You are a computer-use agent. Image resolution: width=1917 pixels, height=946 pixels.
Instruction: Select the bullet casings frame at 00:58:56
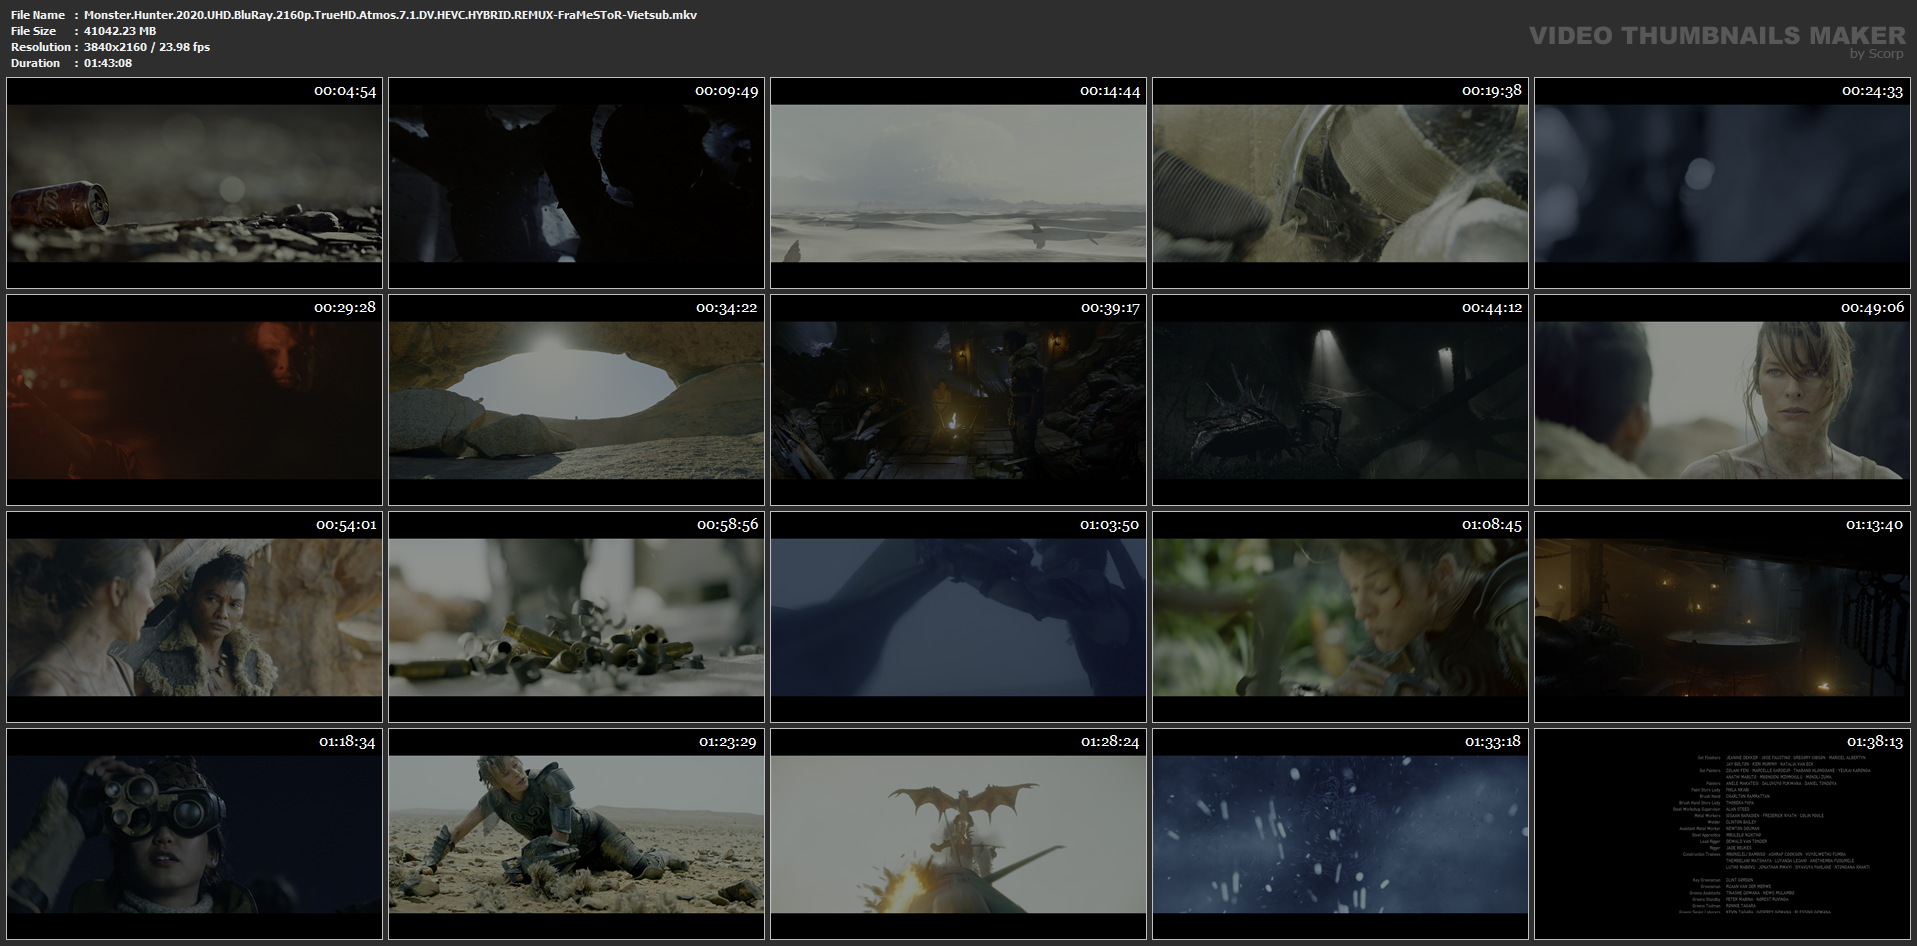click(576, 617)
